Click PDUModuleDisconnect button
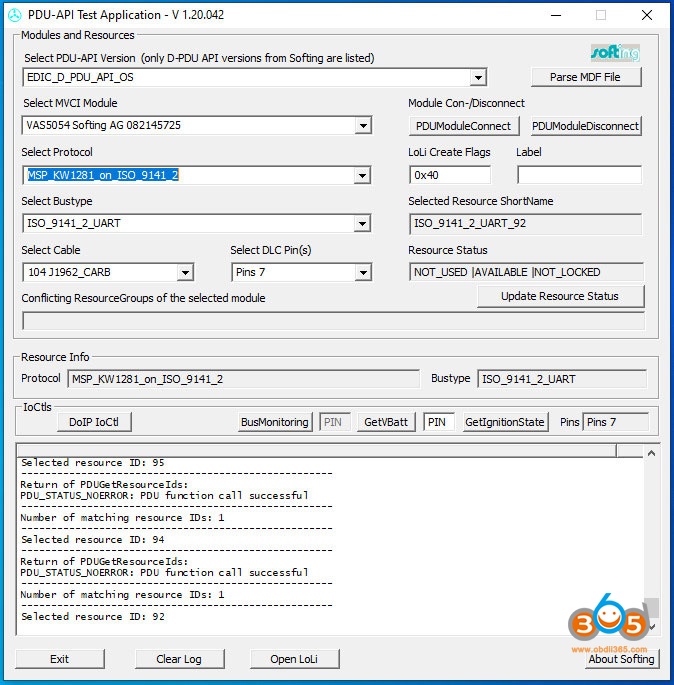674x685 pixels. [584, 126]
